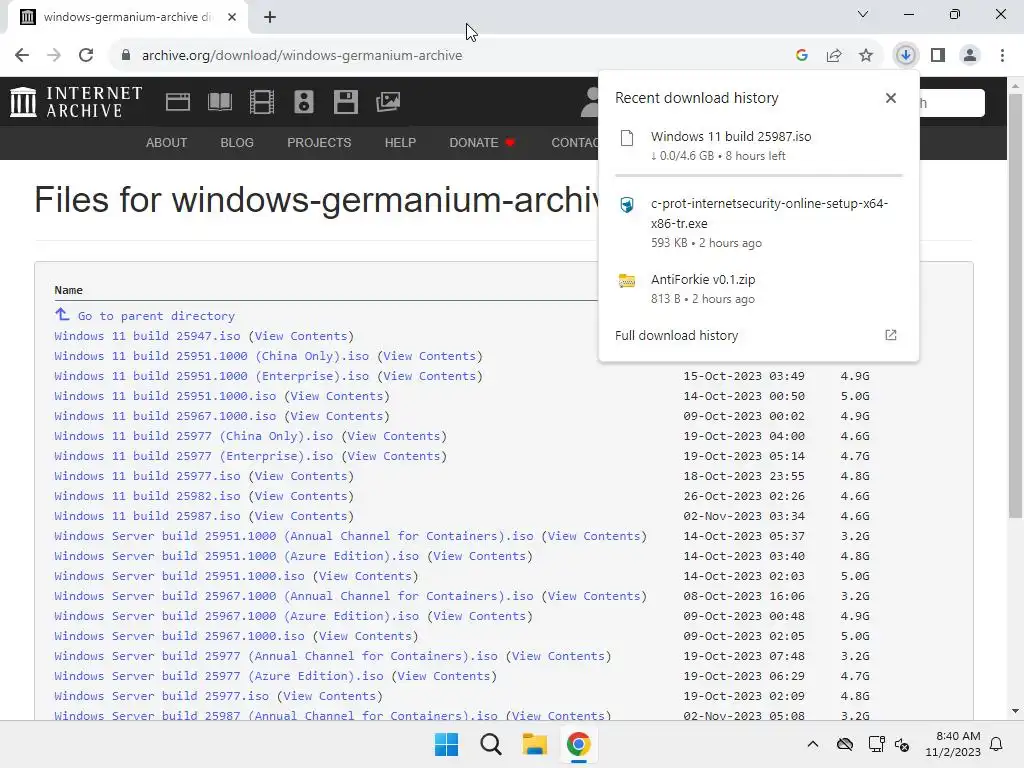Click the browser forward arrow

point(54,56)
